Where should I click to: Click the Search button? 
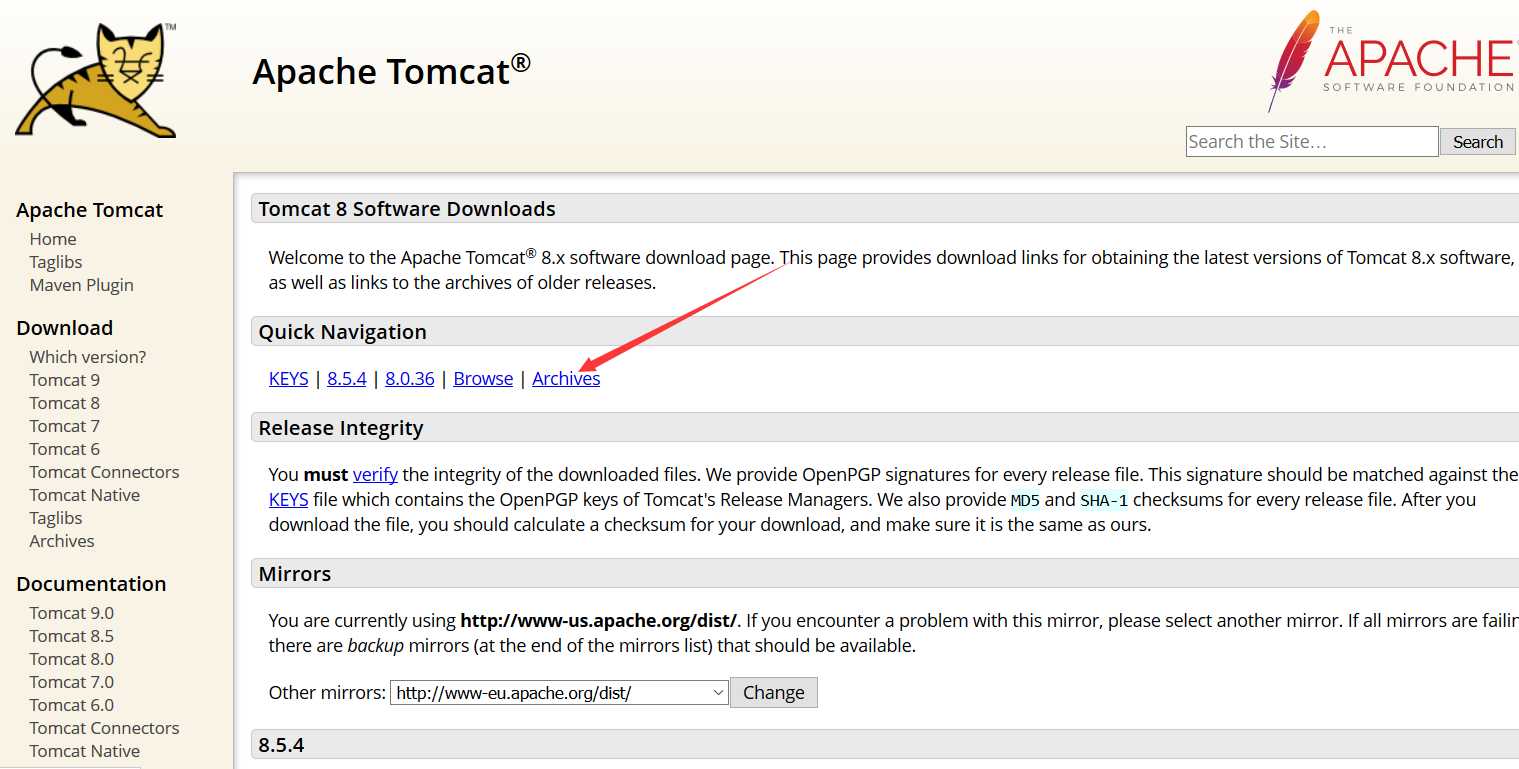(x=1478, y=142)
